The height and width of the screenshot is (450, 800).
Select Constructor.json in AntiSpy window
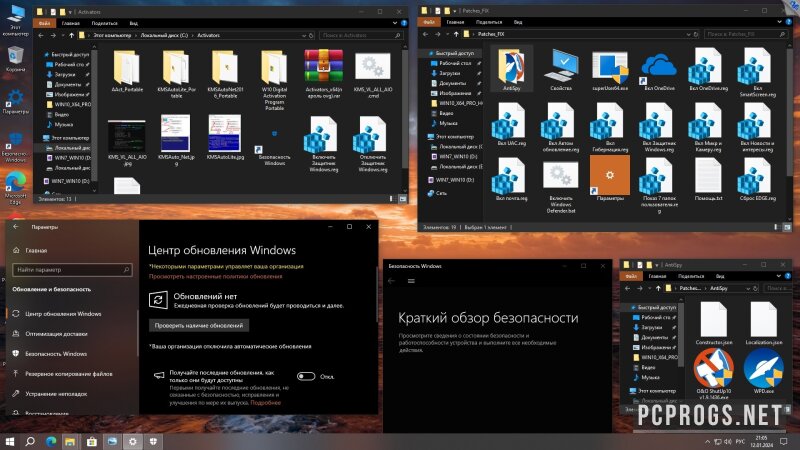pyautogui.click(x=713, y=323)
